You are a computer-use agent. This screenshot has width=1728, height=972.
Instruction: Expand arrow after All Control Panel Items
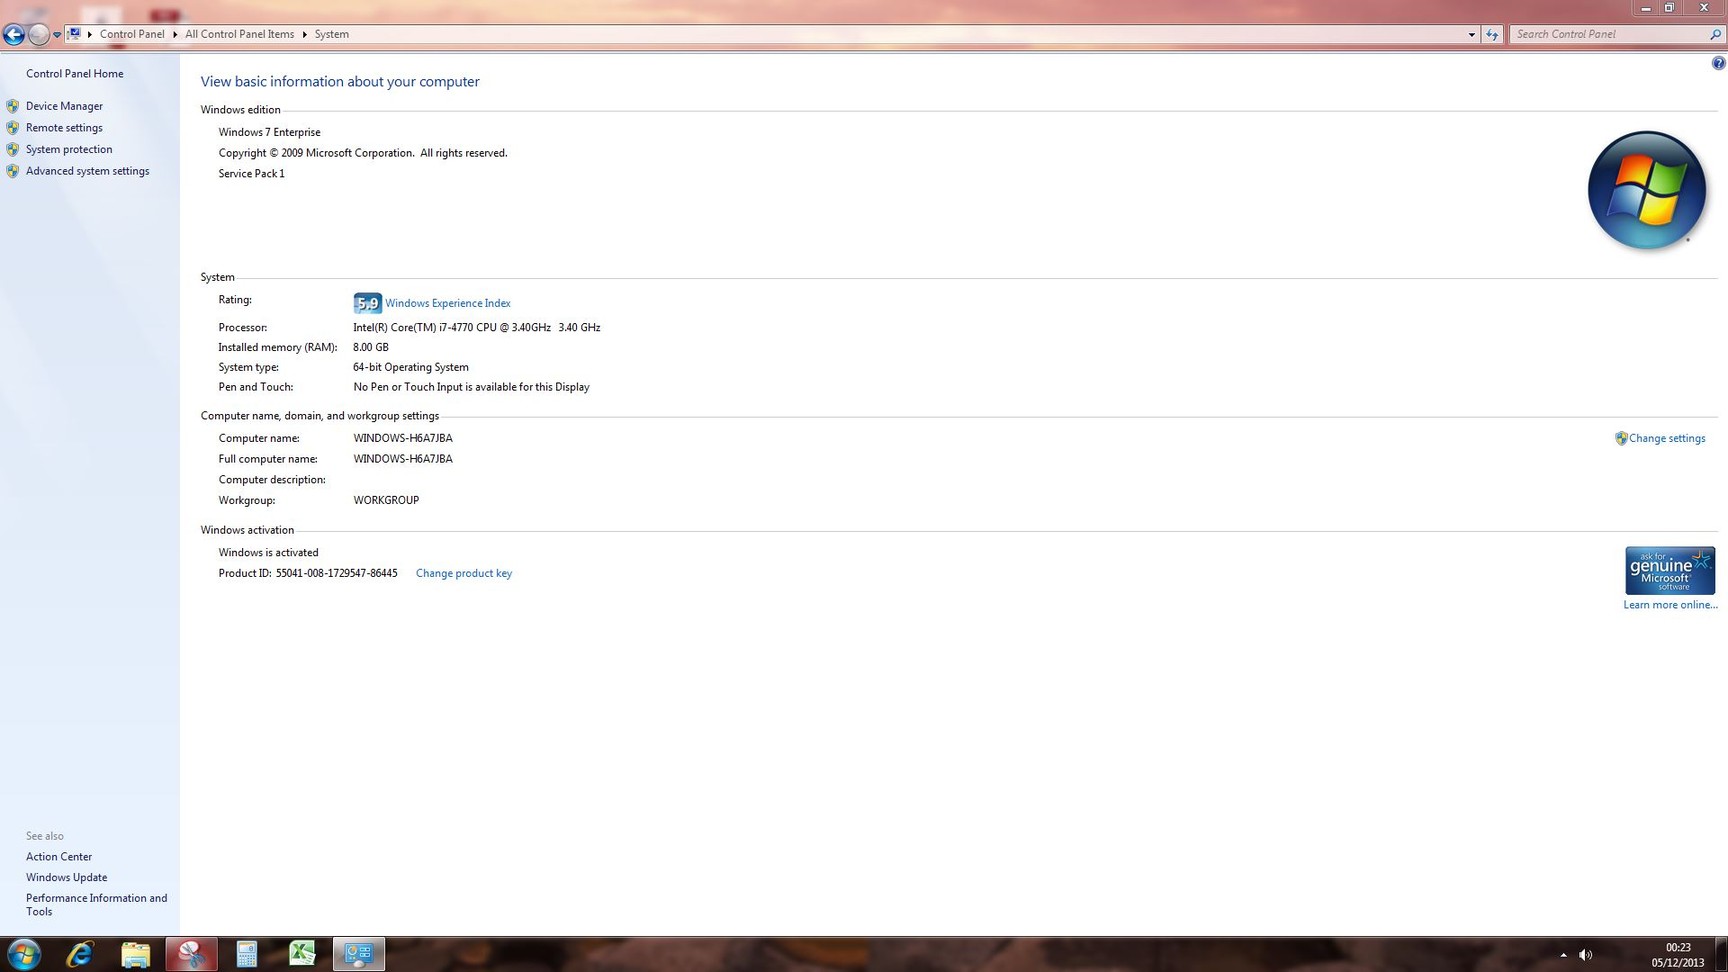click(305, 34)
